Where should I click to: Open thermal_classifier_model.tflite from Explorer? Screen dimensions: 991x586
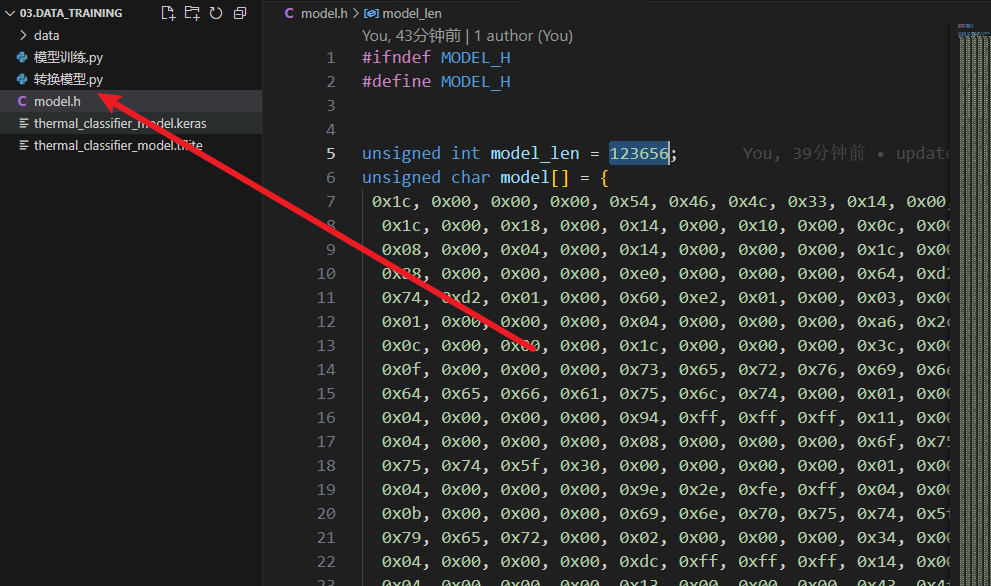[x=118, y=145]
